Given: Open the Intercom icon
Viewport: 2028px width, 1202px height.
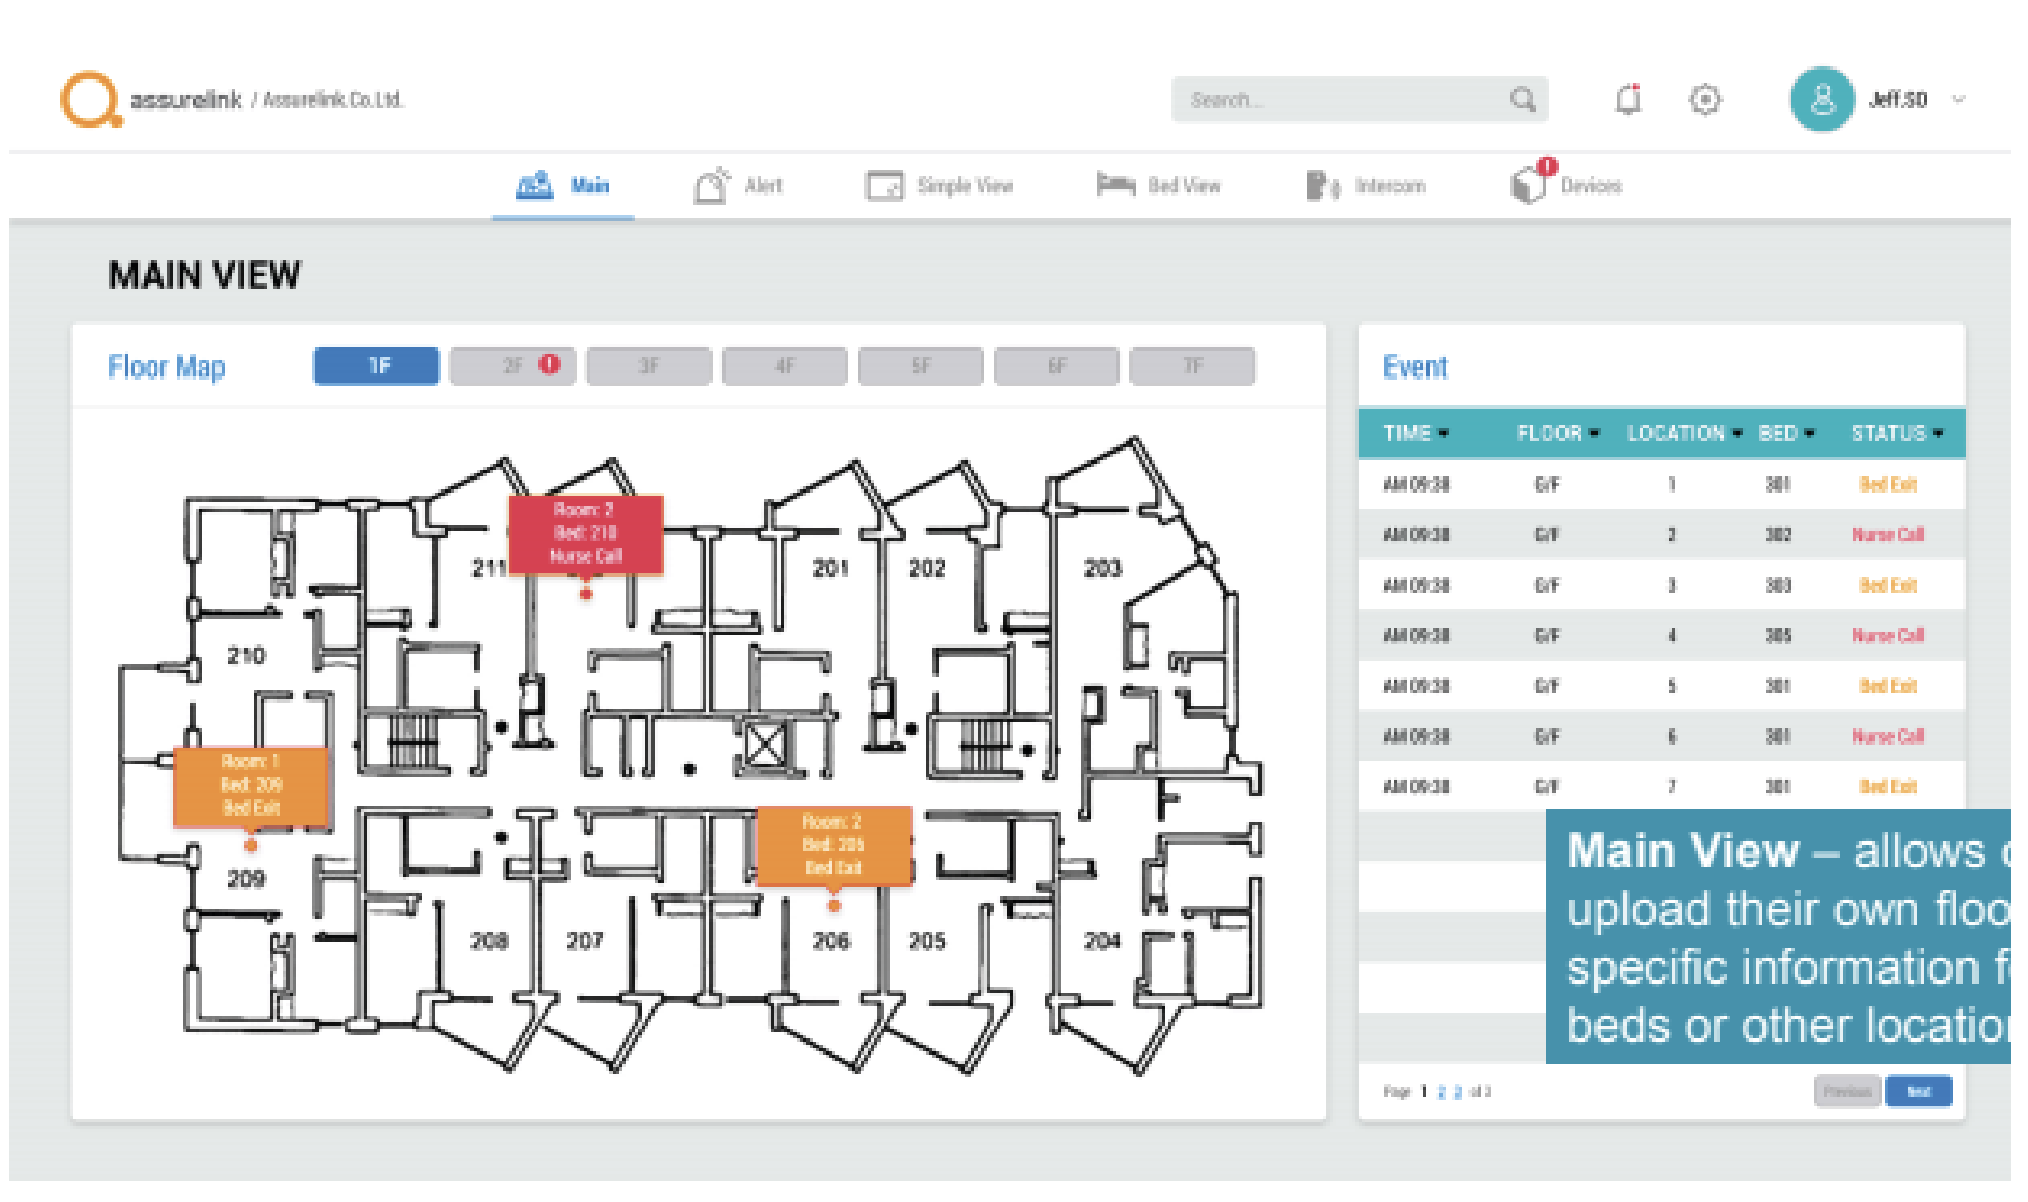Looking at the screenshot, I should coord(1322,186).
